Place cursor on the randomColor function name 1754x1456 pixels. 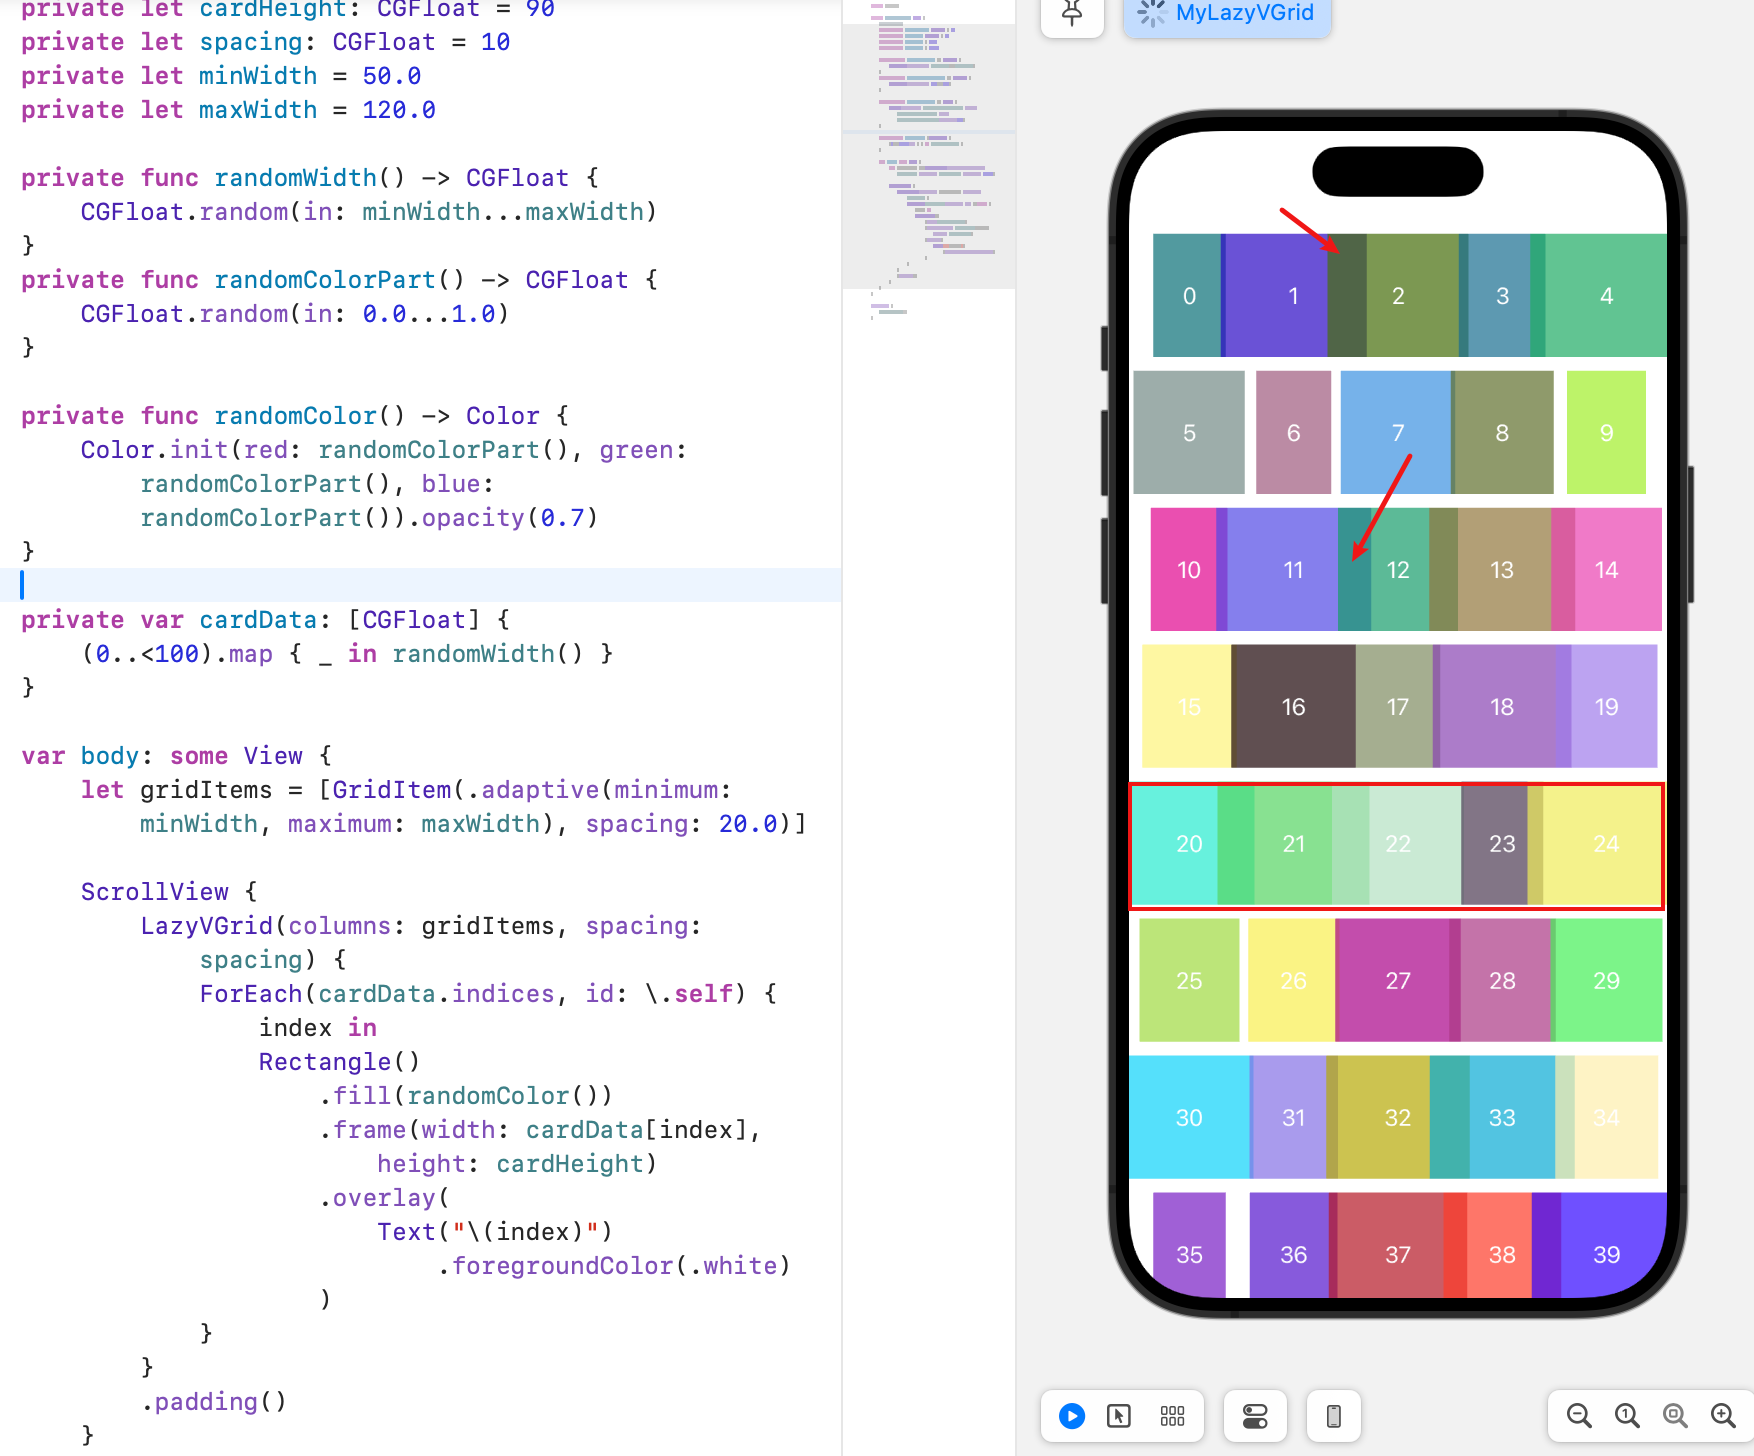click(x=295, y=415)
